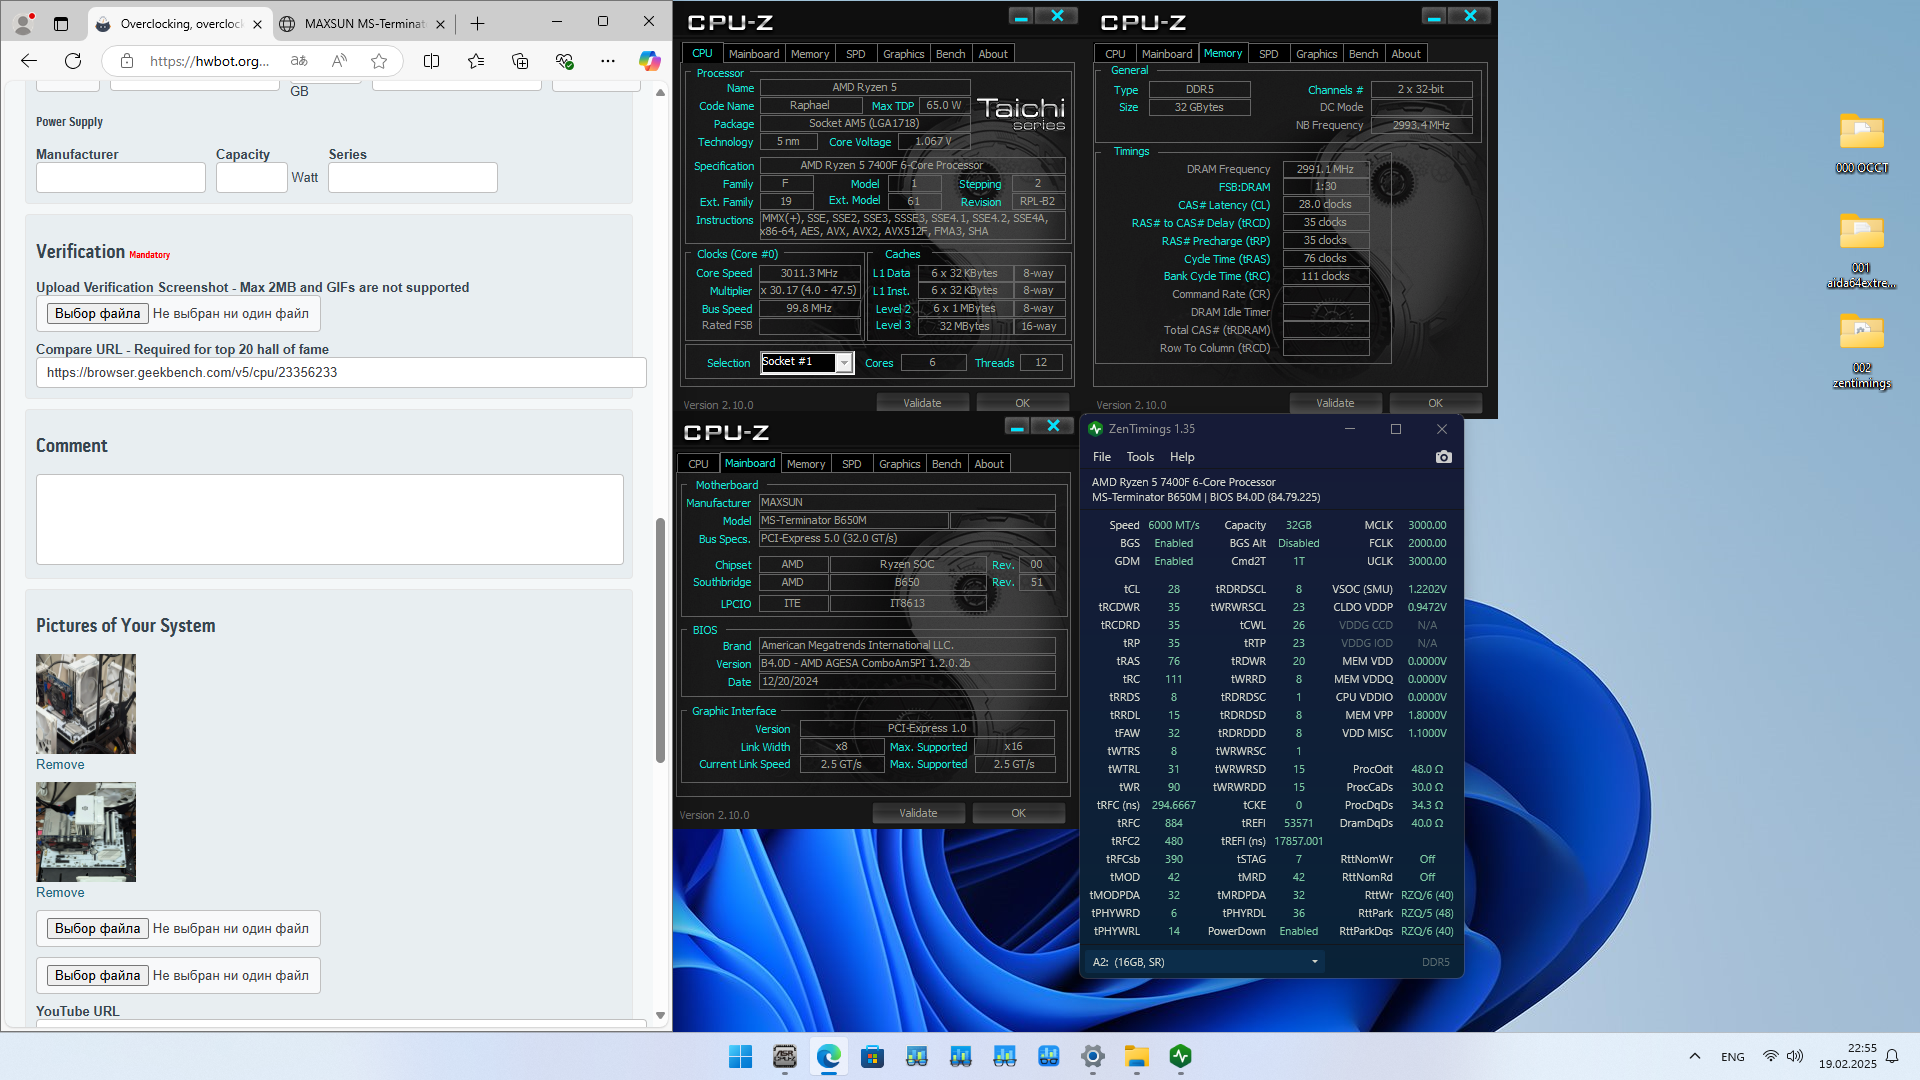Open ZenTimings green icon on taskbar

click(1181, 1056)
